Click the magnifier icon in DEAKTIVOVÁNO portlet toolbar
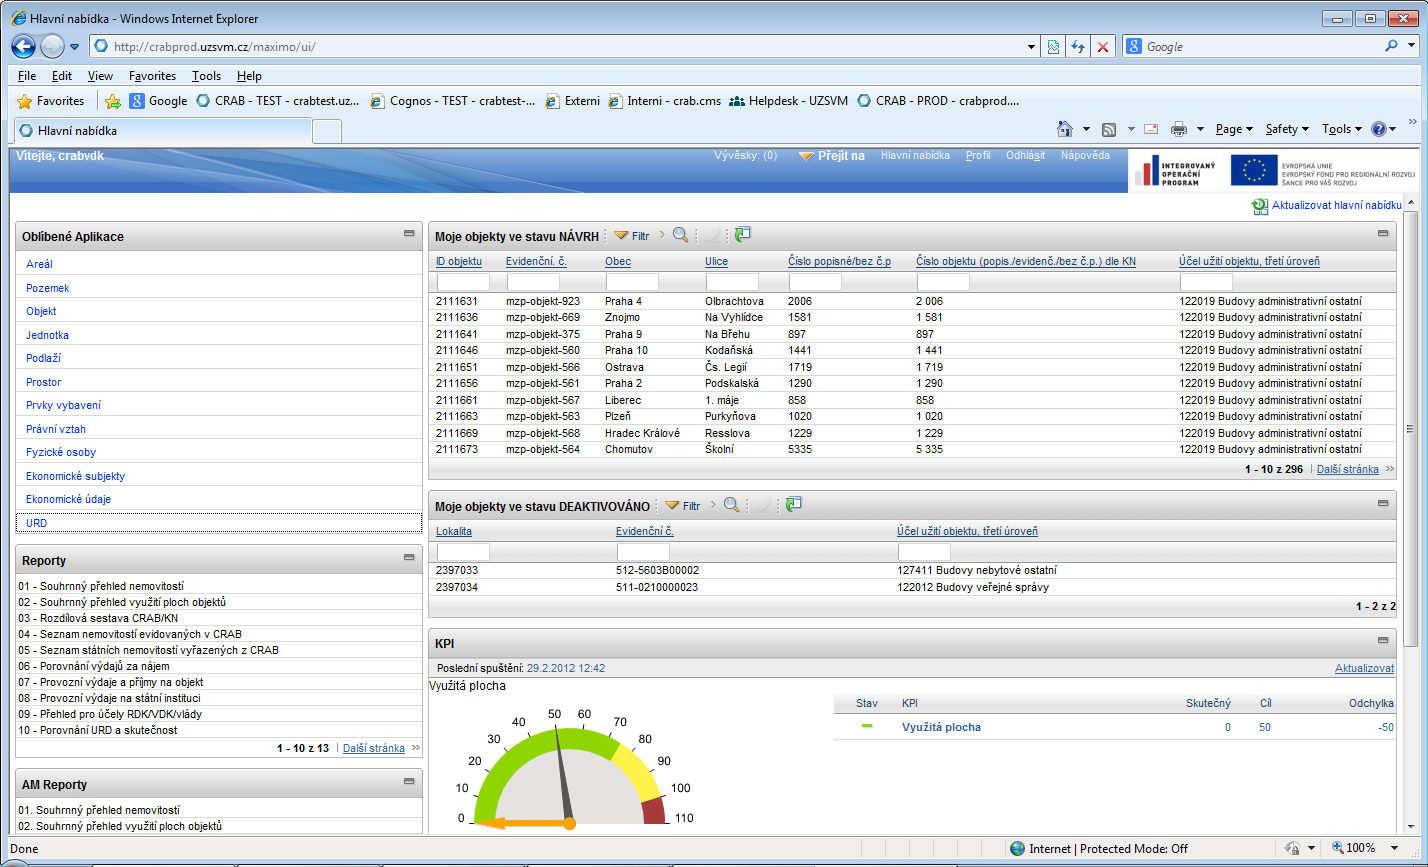 (x=731, y=505)
